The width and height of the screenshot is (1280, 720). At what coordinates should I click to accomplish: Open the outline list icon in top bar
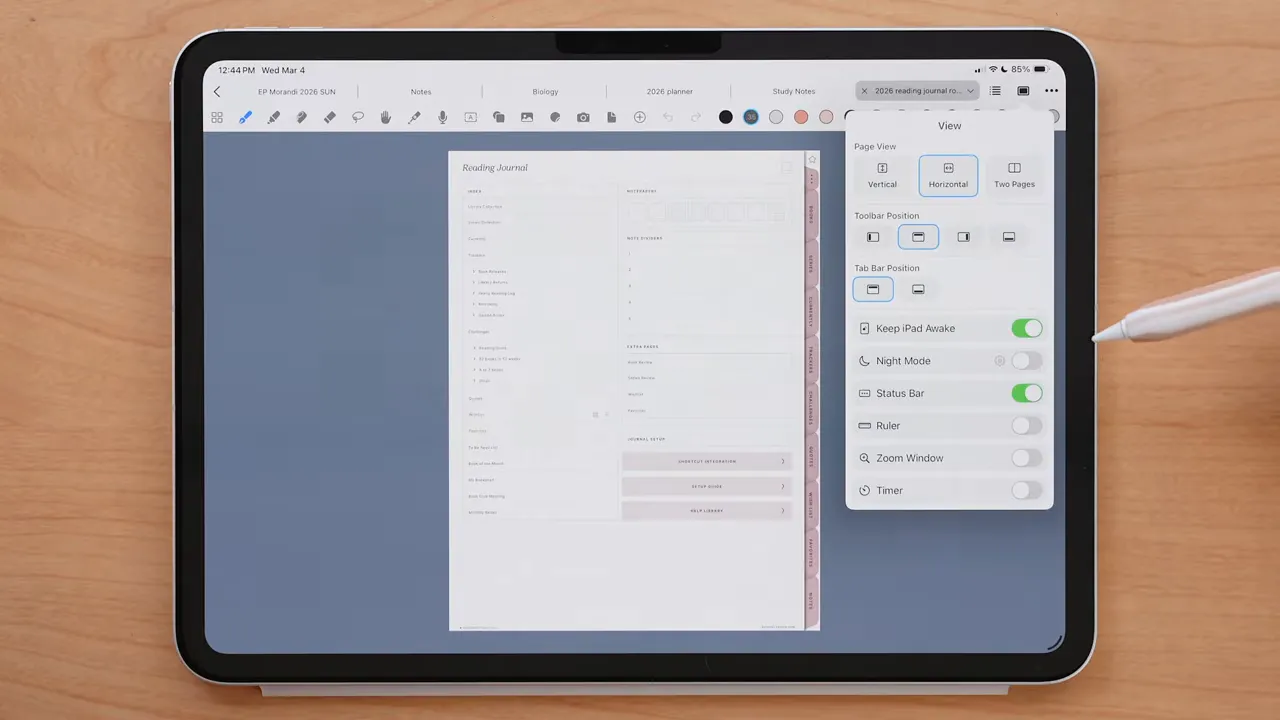tap(995, 91)
